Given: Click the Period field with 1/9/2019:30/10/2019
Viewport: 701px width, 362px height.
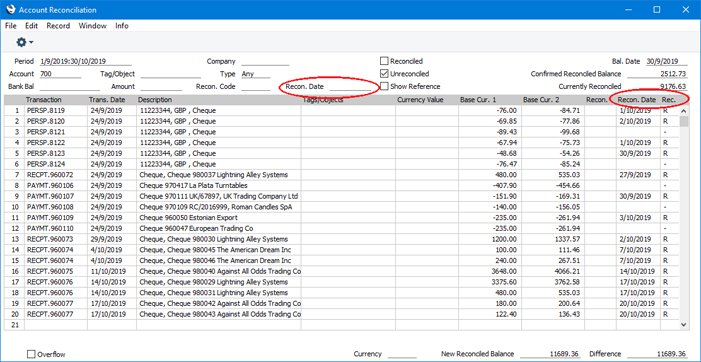Looking at the screenshot, I should pyautogui.click(x=85, y=62).
